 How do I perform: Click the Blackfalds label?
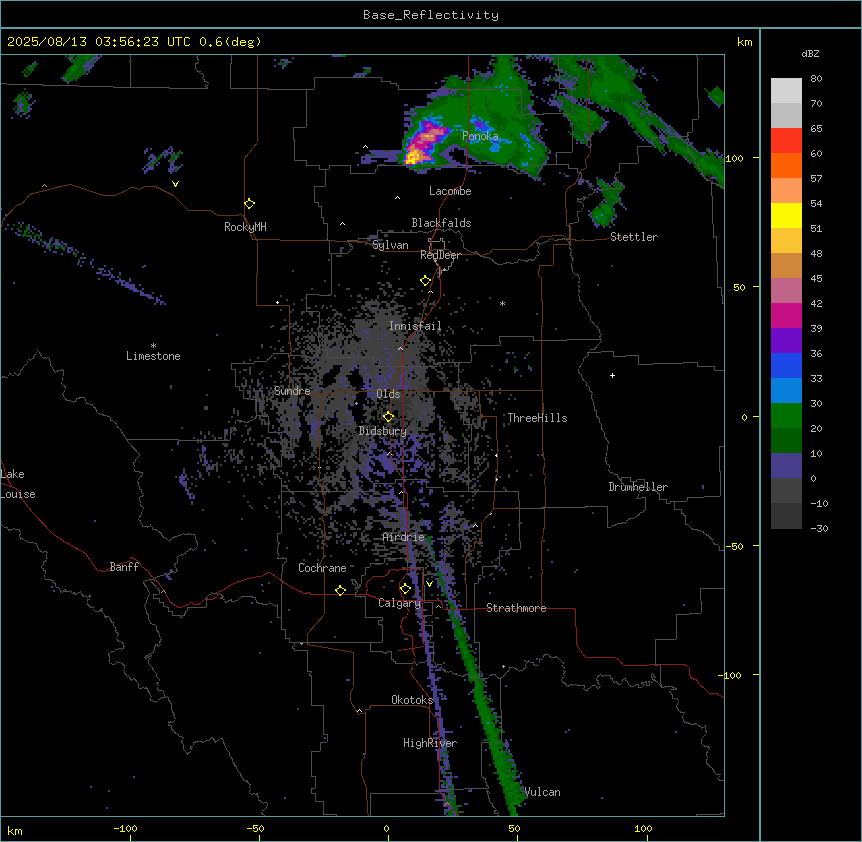(x=441, y=223)
